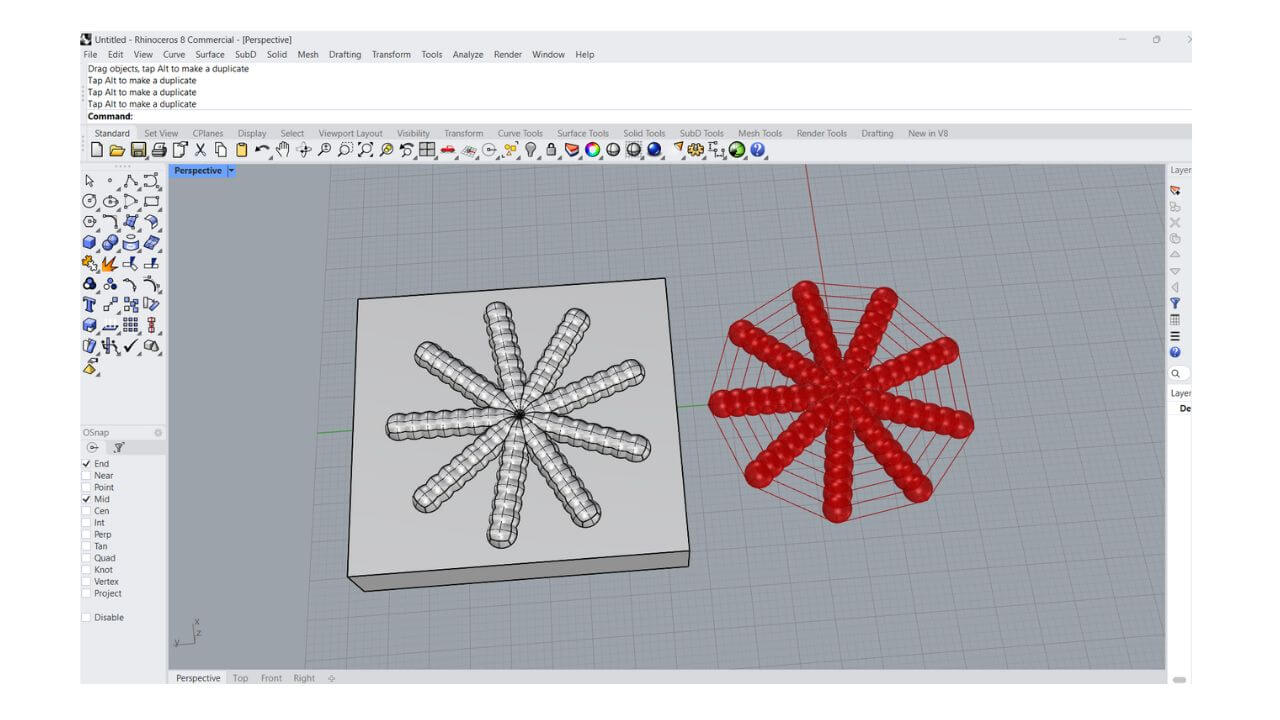Screen dimensions: 1280x720
Task: Select the Pan view hand tool
Action: click(283, 150)
